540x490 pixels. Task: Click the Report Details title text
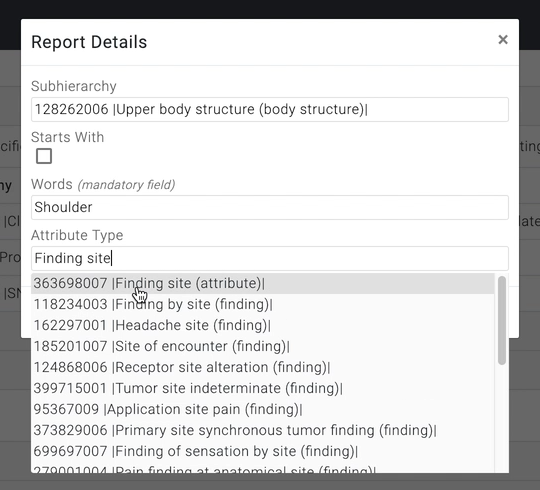click(x=89, y=42)
